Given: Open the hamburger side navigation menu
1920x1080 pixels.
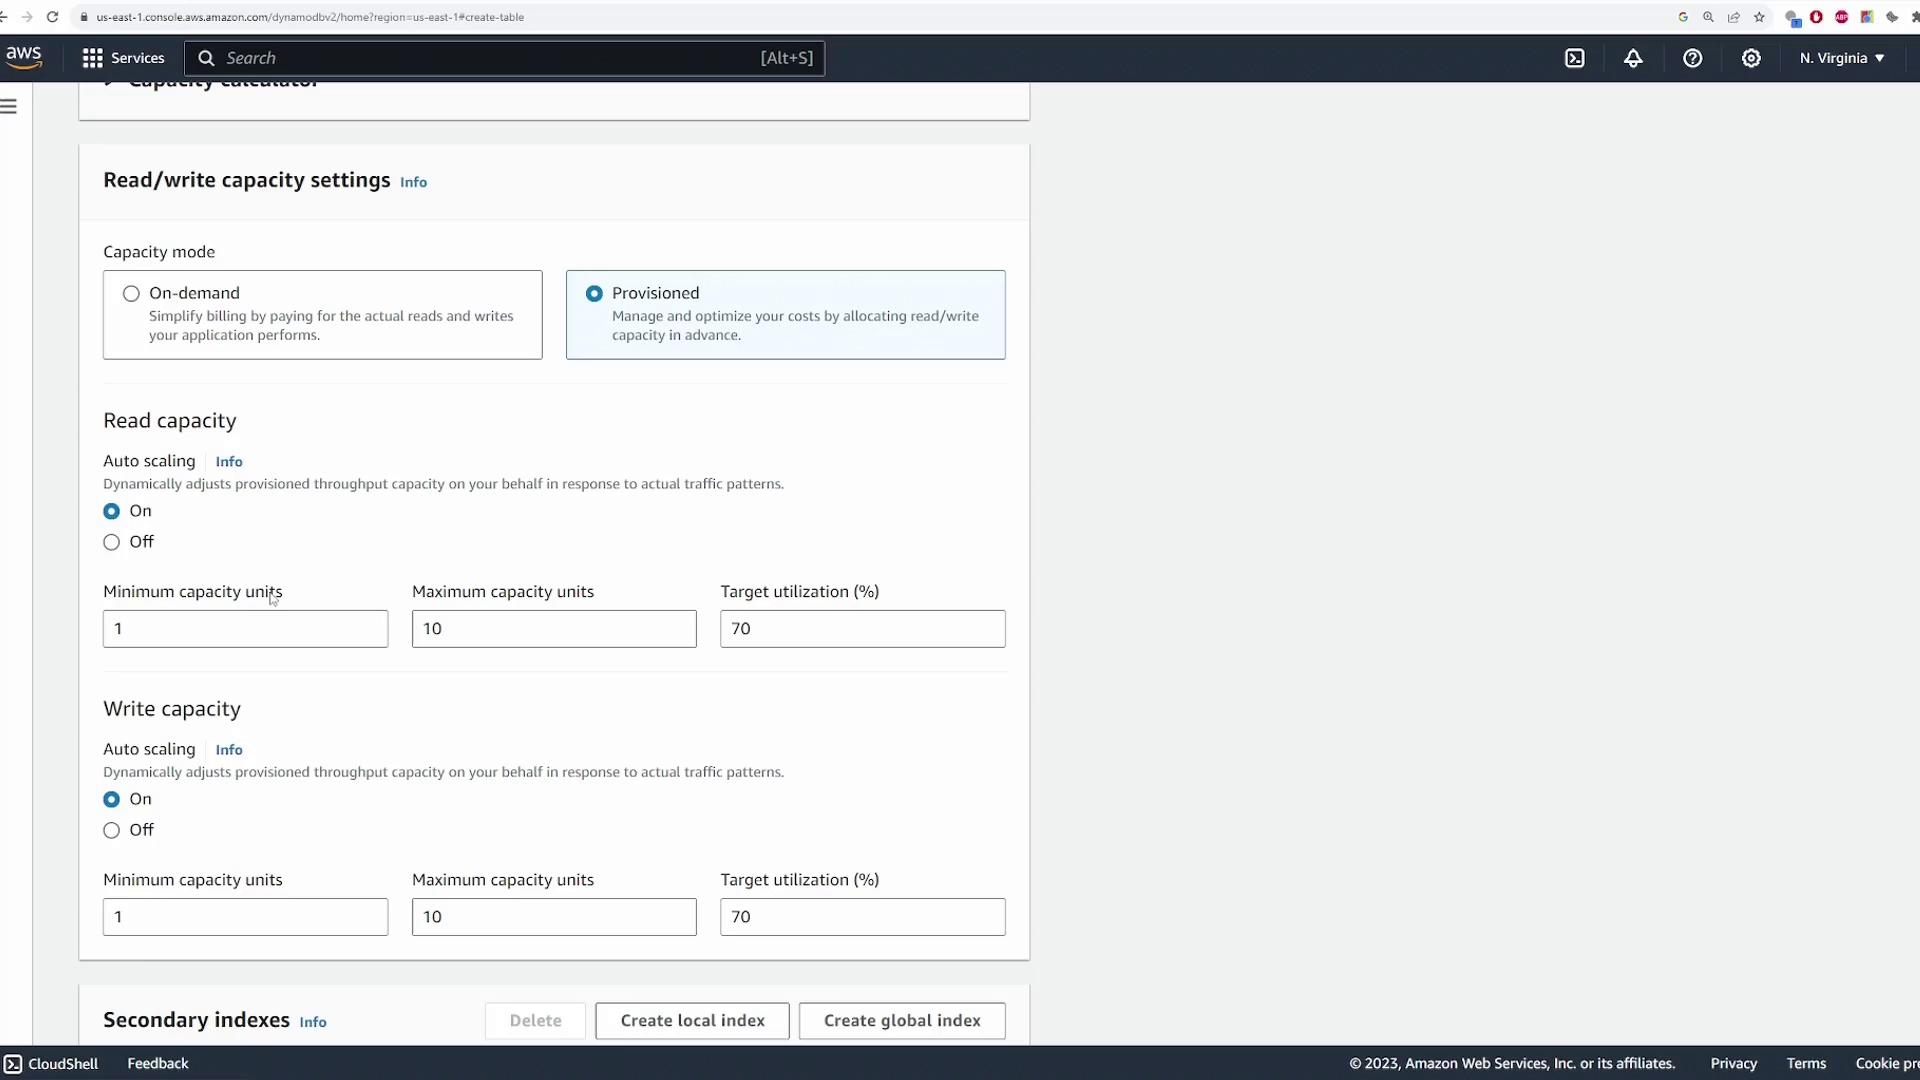Looking at the screenshot, I should click(x=9, y=106).
